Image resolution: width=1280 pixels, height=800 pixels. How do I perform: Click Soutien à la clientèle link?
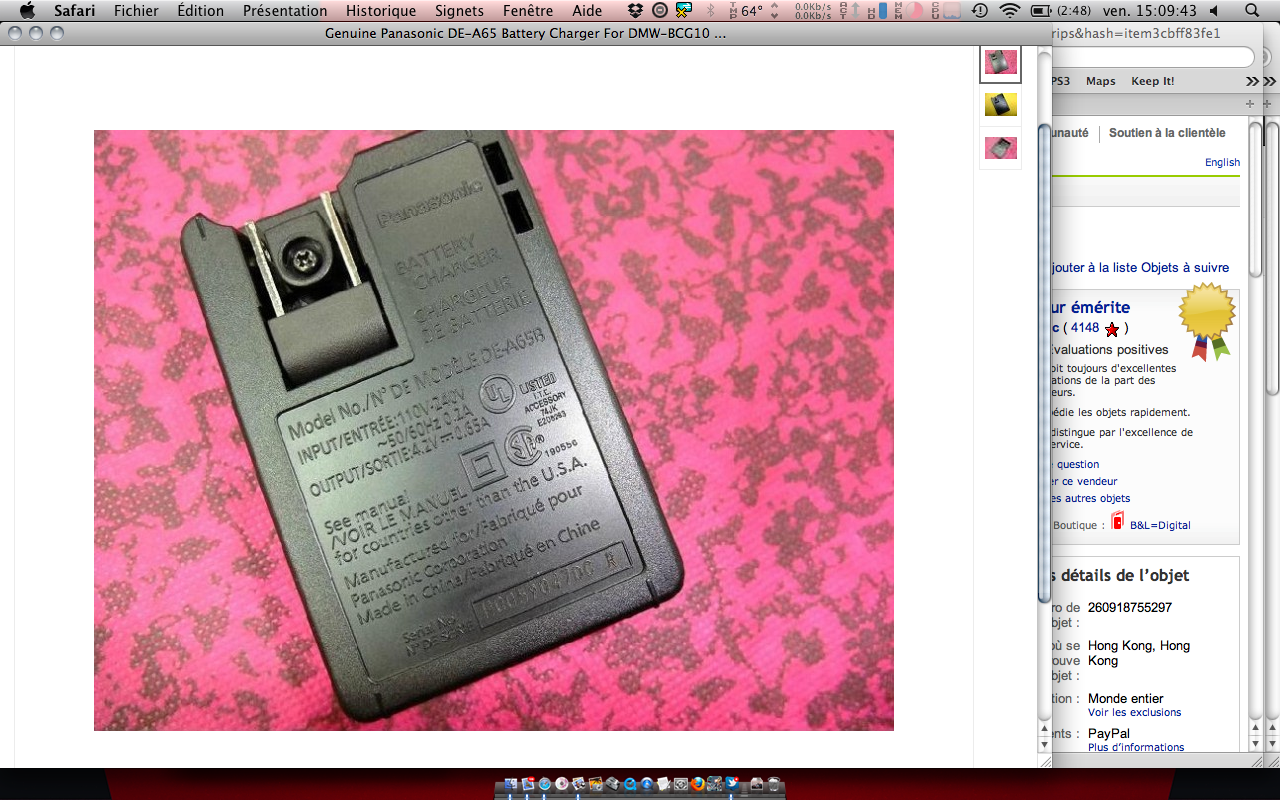coord(1167,133)
